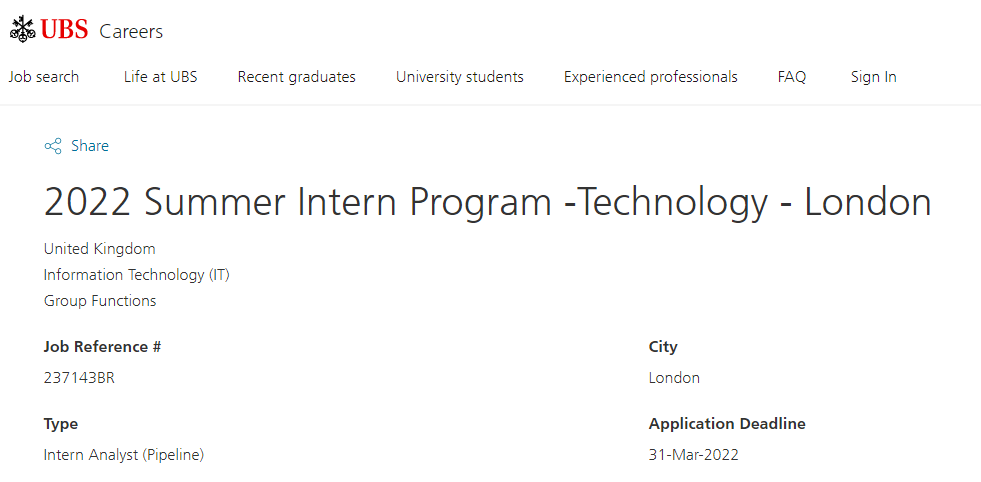Viewport: 981px width, 482px height.
Task: Click Sign In link
Action: click(x=873, y=77)
